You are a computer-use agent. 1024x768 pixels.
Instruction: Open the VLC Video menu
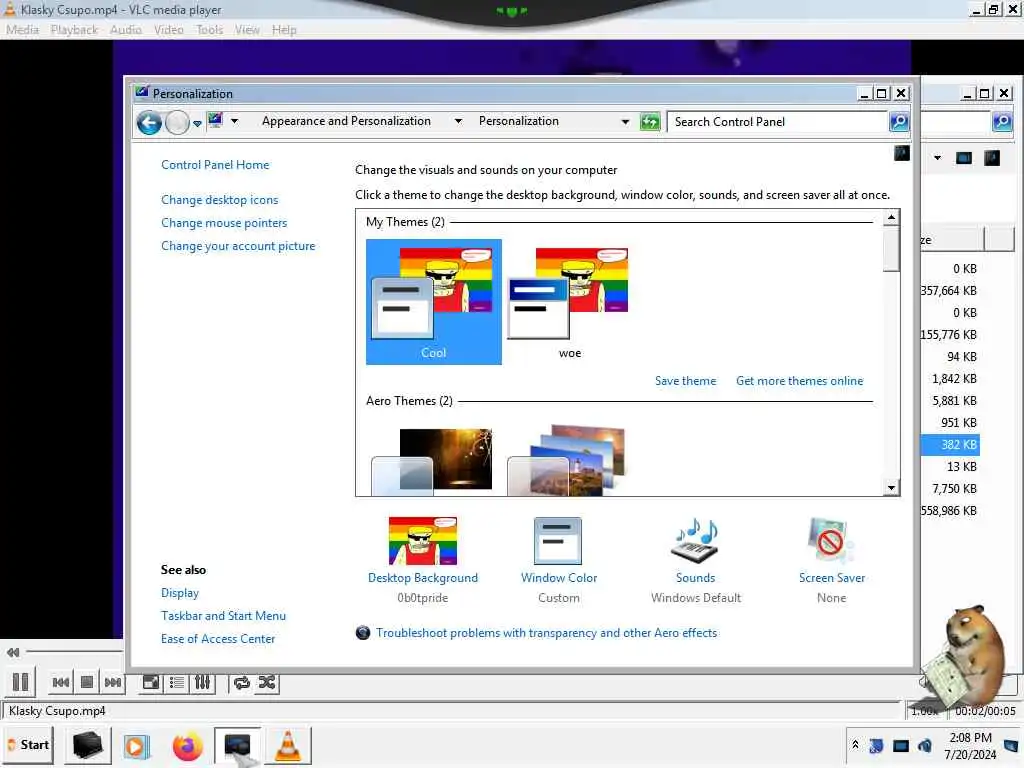coord(168,29)
